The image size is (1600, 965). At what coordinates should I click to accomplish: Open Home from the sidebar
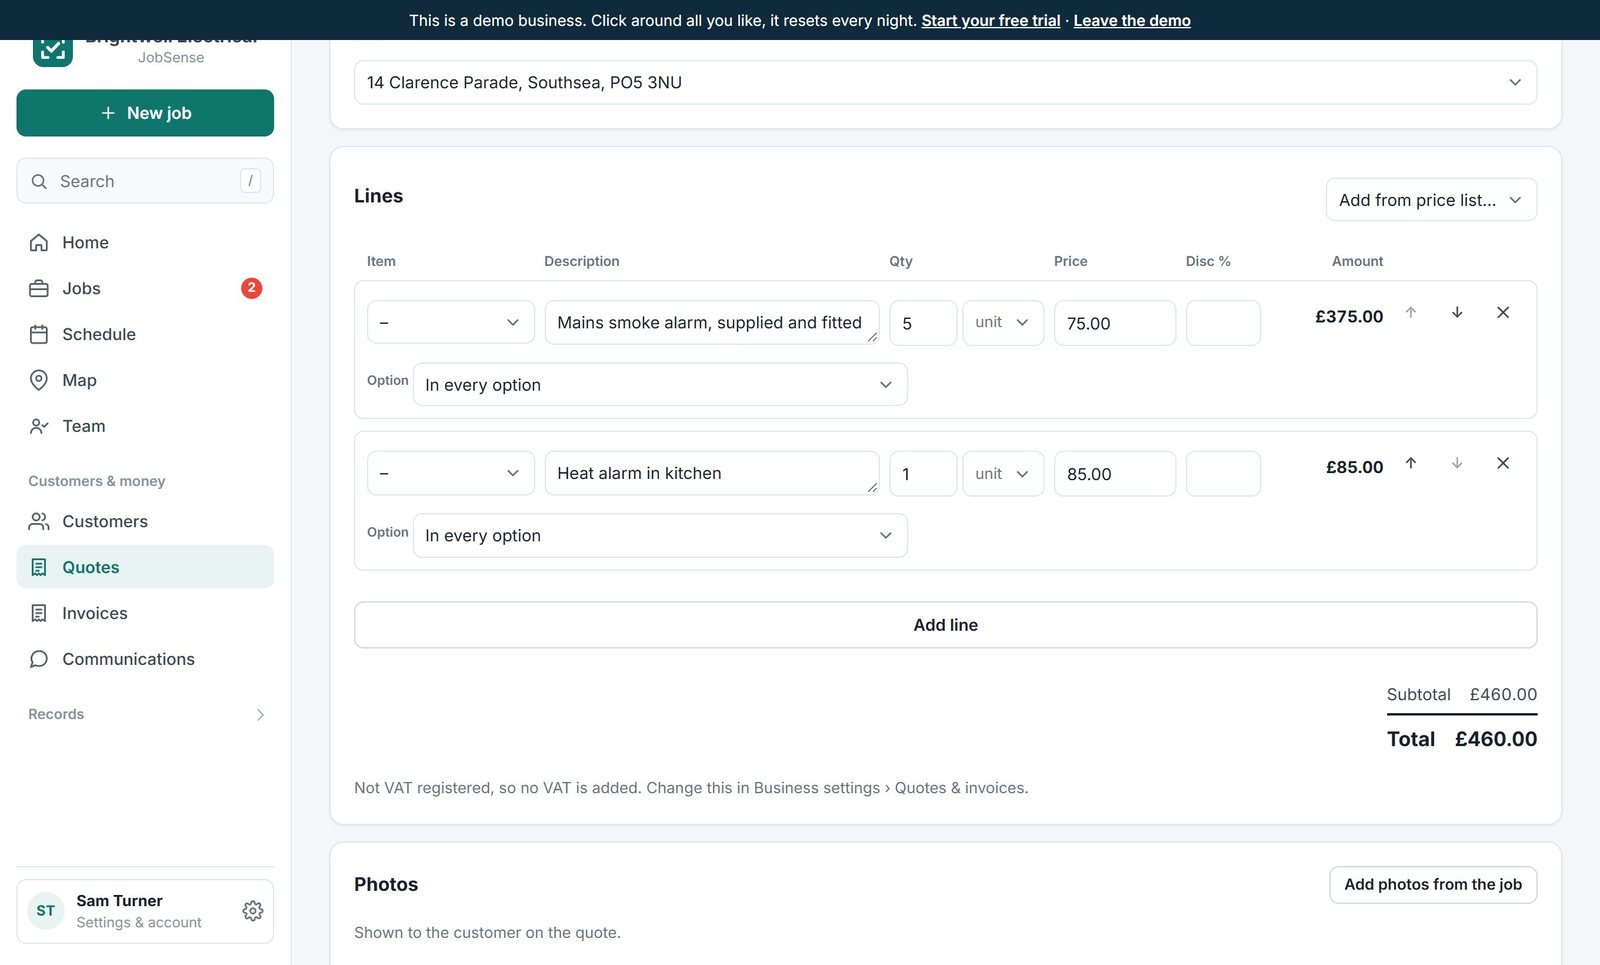tap(145, 242)
